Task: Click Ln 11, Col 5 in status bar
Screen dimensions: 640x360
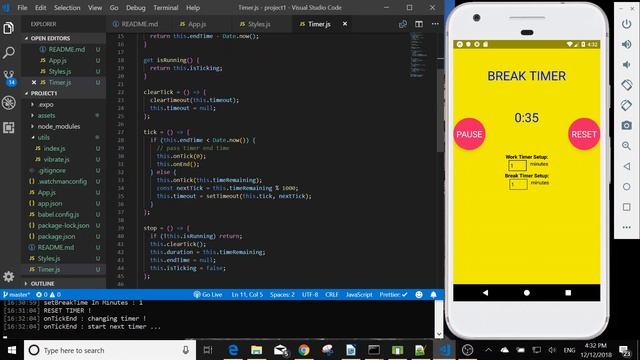Action: tap(247, 294)
